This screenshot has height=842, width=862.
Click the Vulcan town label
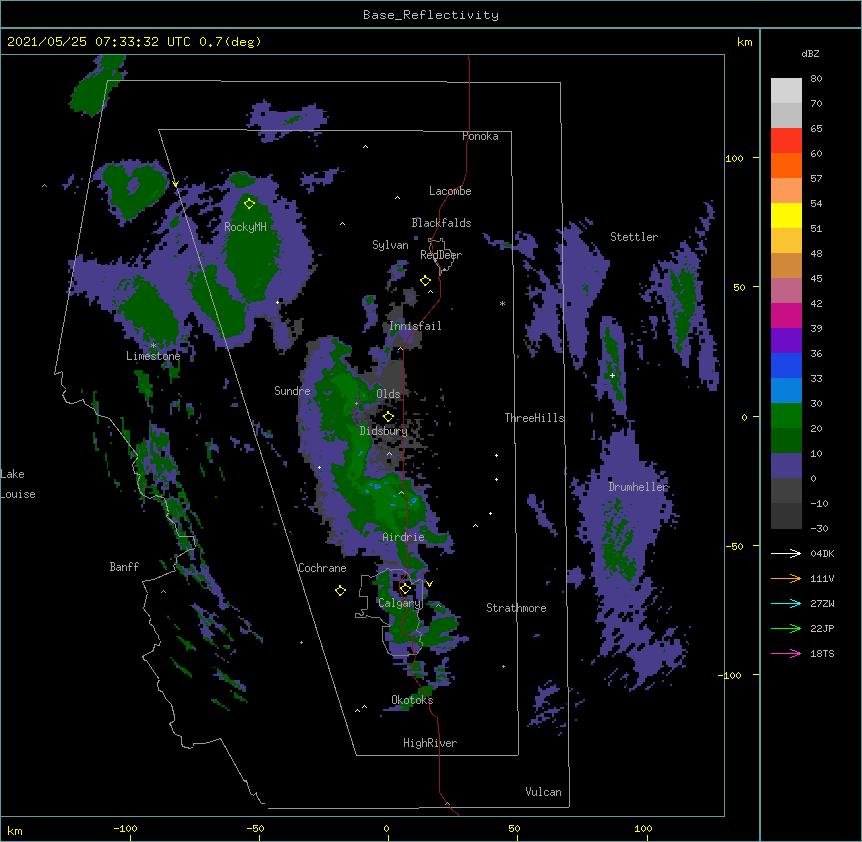point(543,792)
